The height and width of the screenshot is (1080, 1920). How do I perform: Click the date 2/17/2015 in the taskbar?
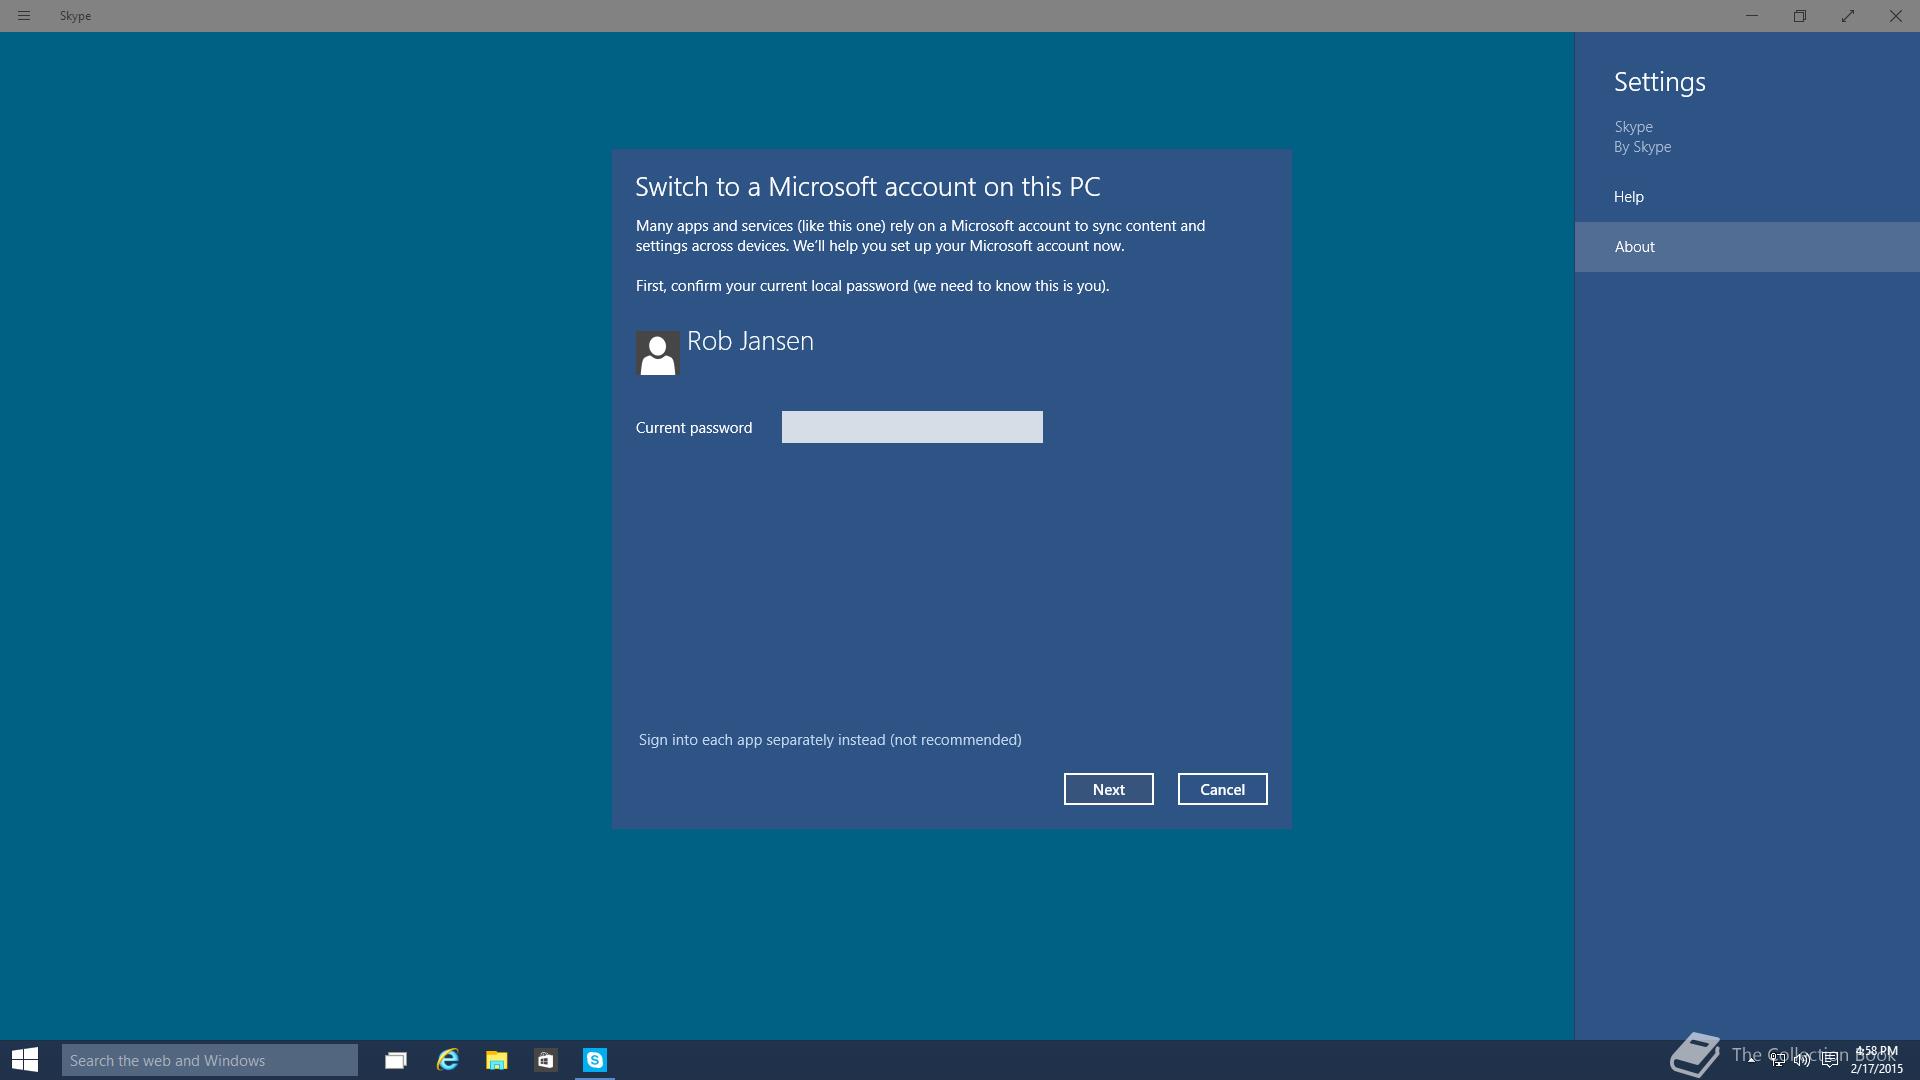1876,1069
